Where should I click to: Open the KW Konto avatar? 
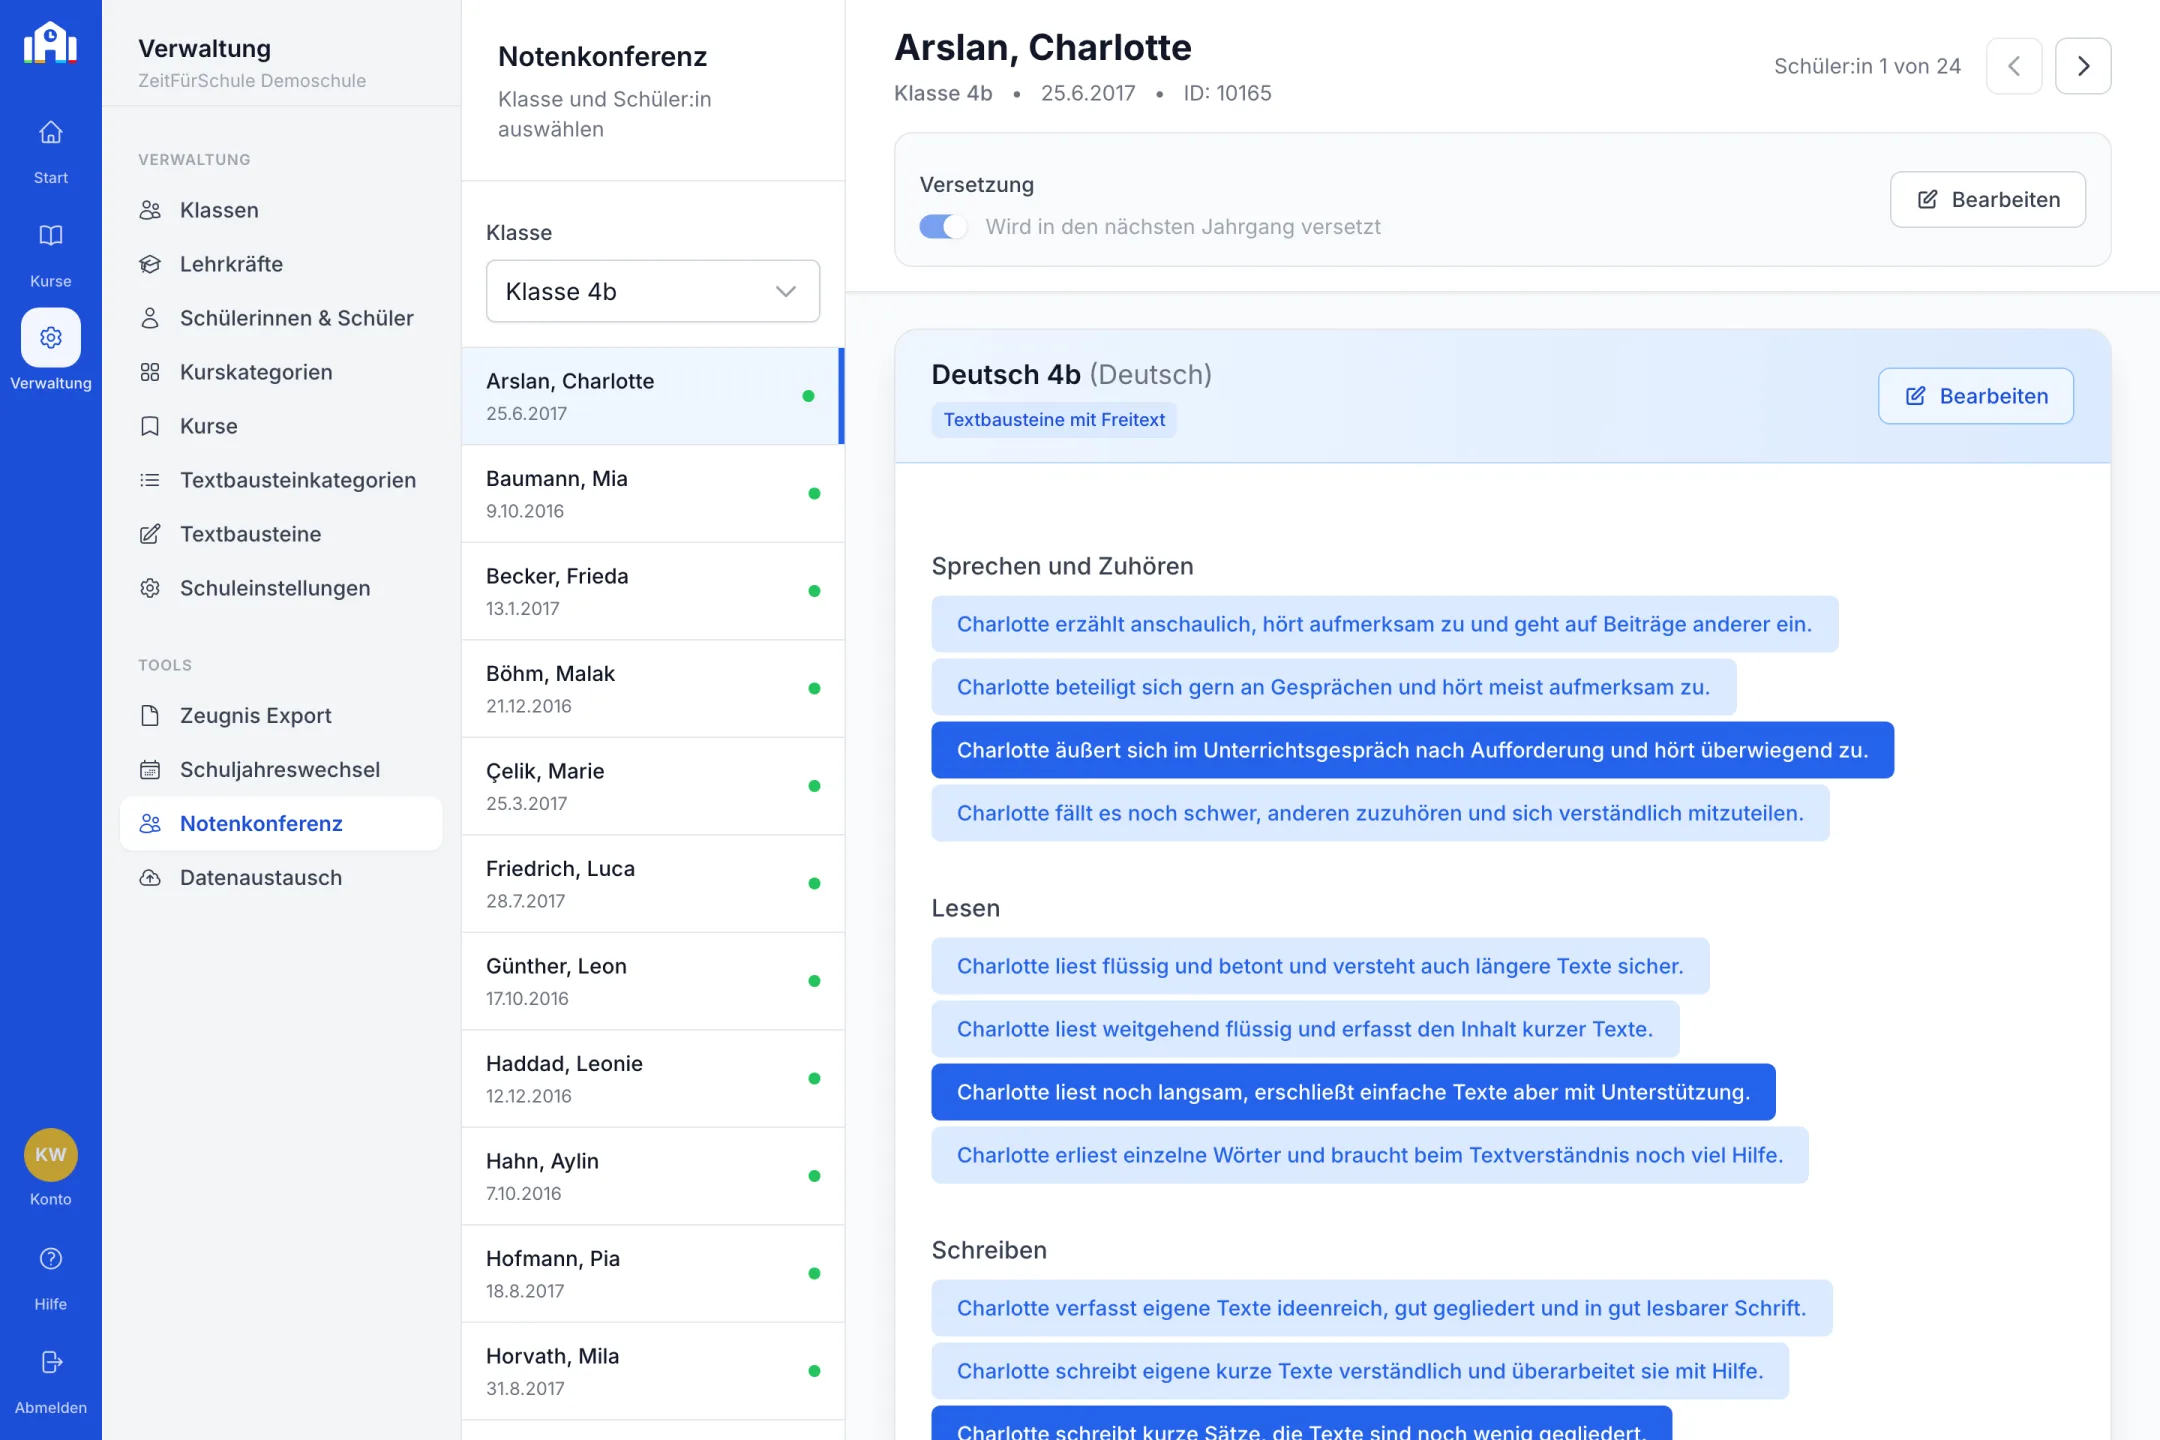(50, 1154)
